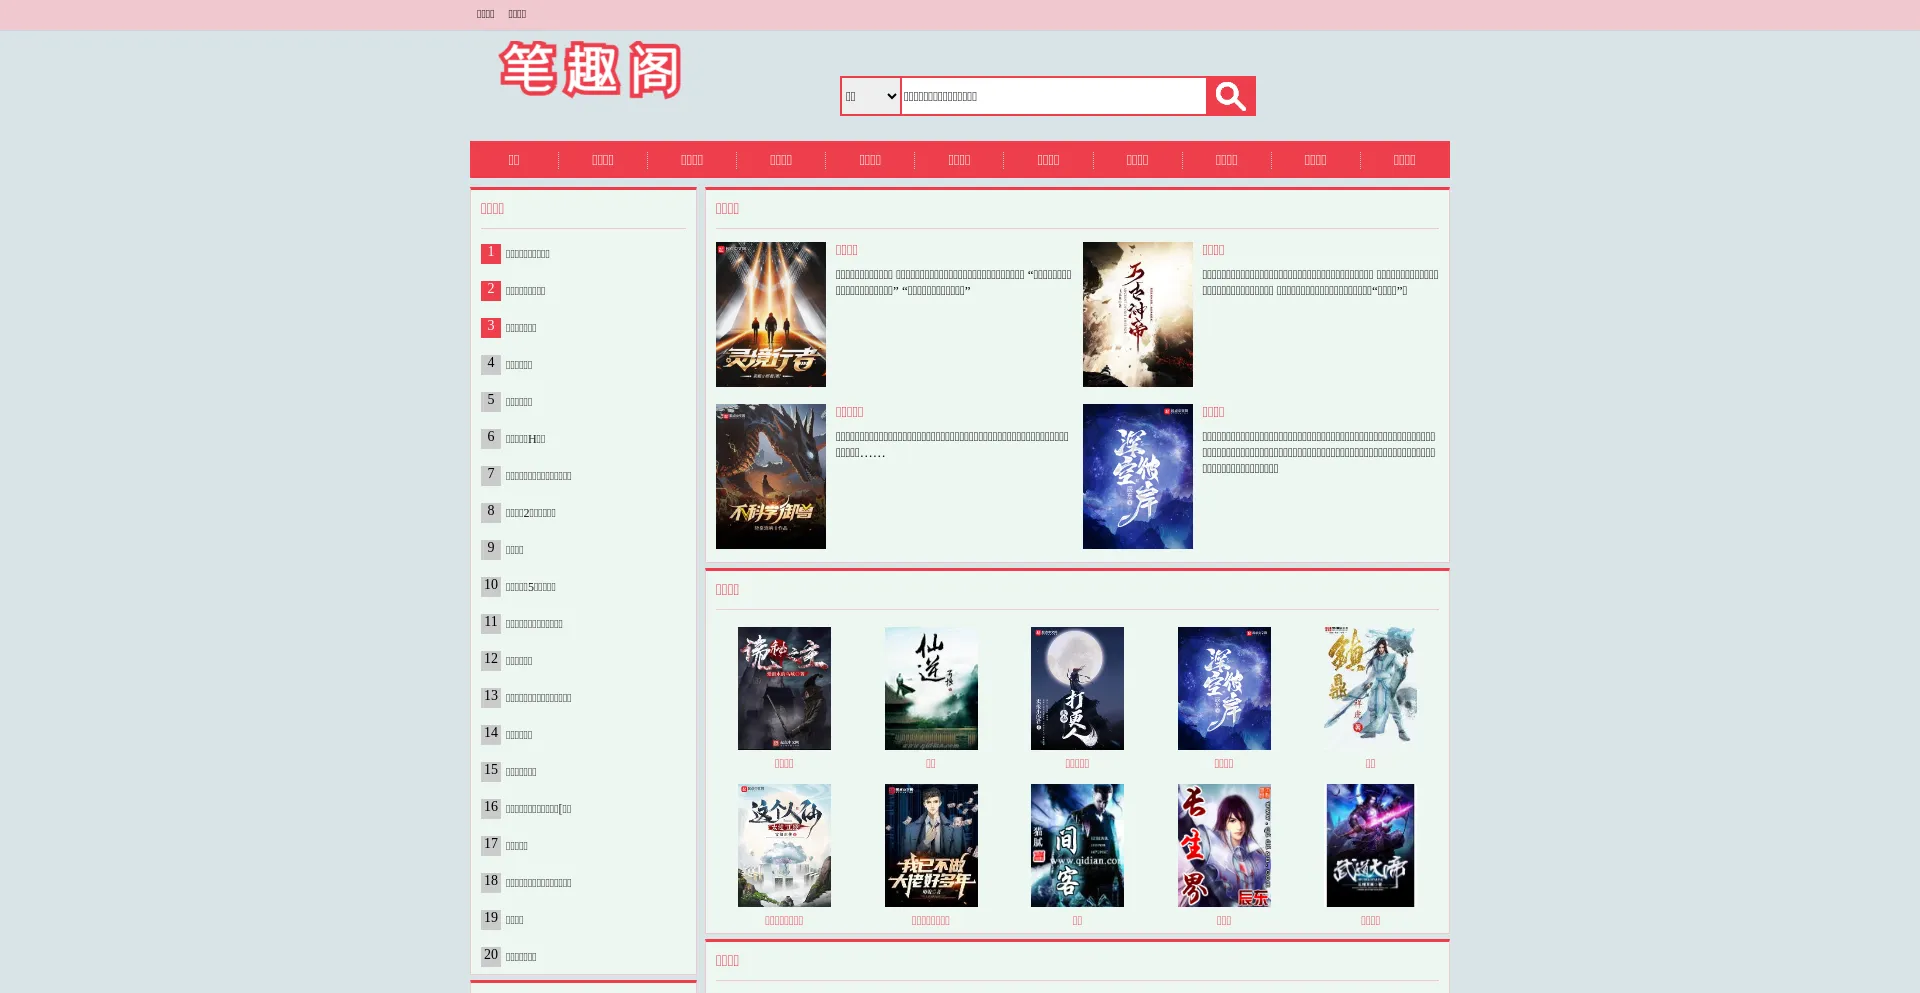
Task: Click the caption link under the 诡秘之主 cover
Action: (x=784, y=764)
